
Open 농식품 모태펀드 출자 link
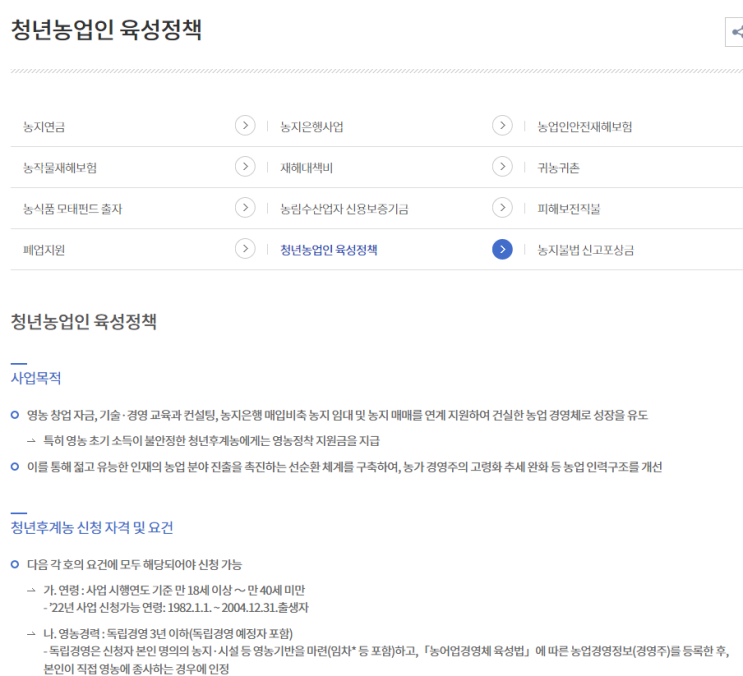72,209
